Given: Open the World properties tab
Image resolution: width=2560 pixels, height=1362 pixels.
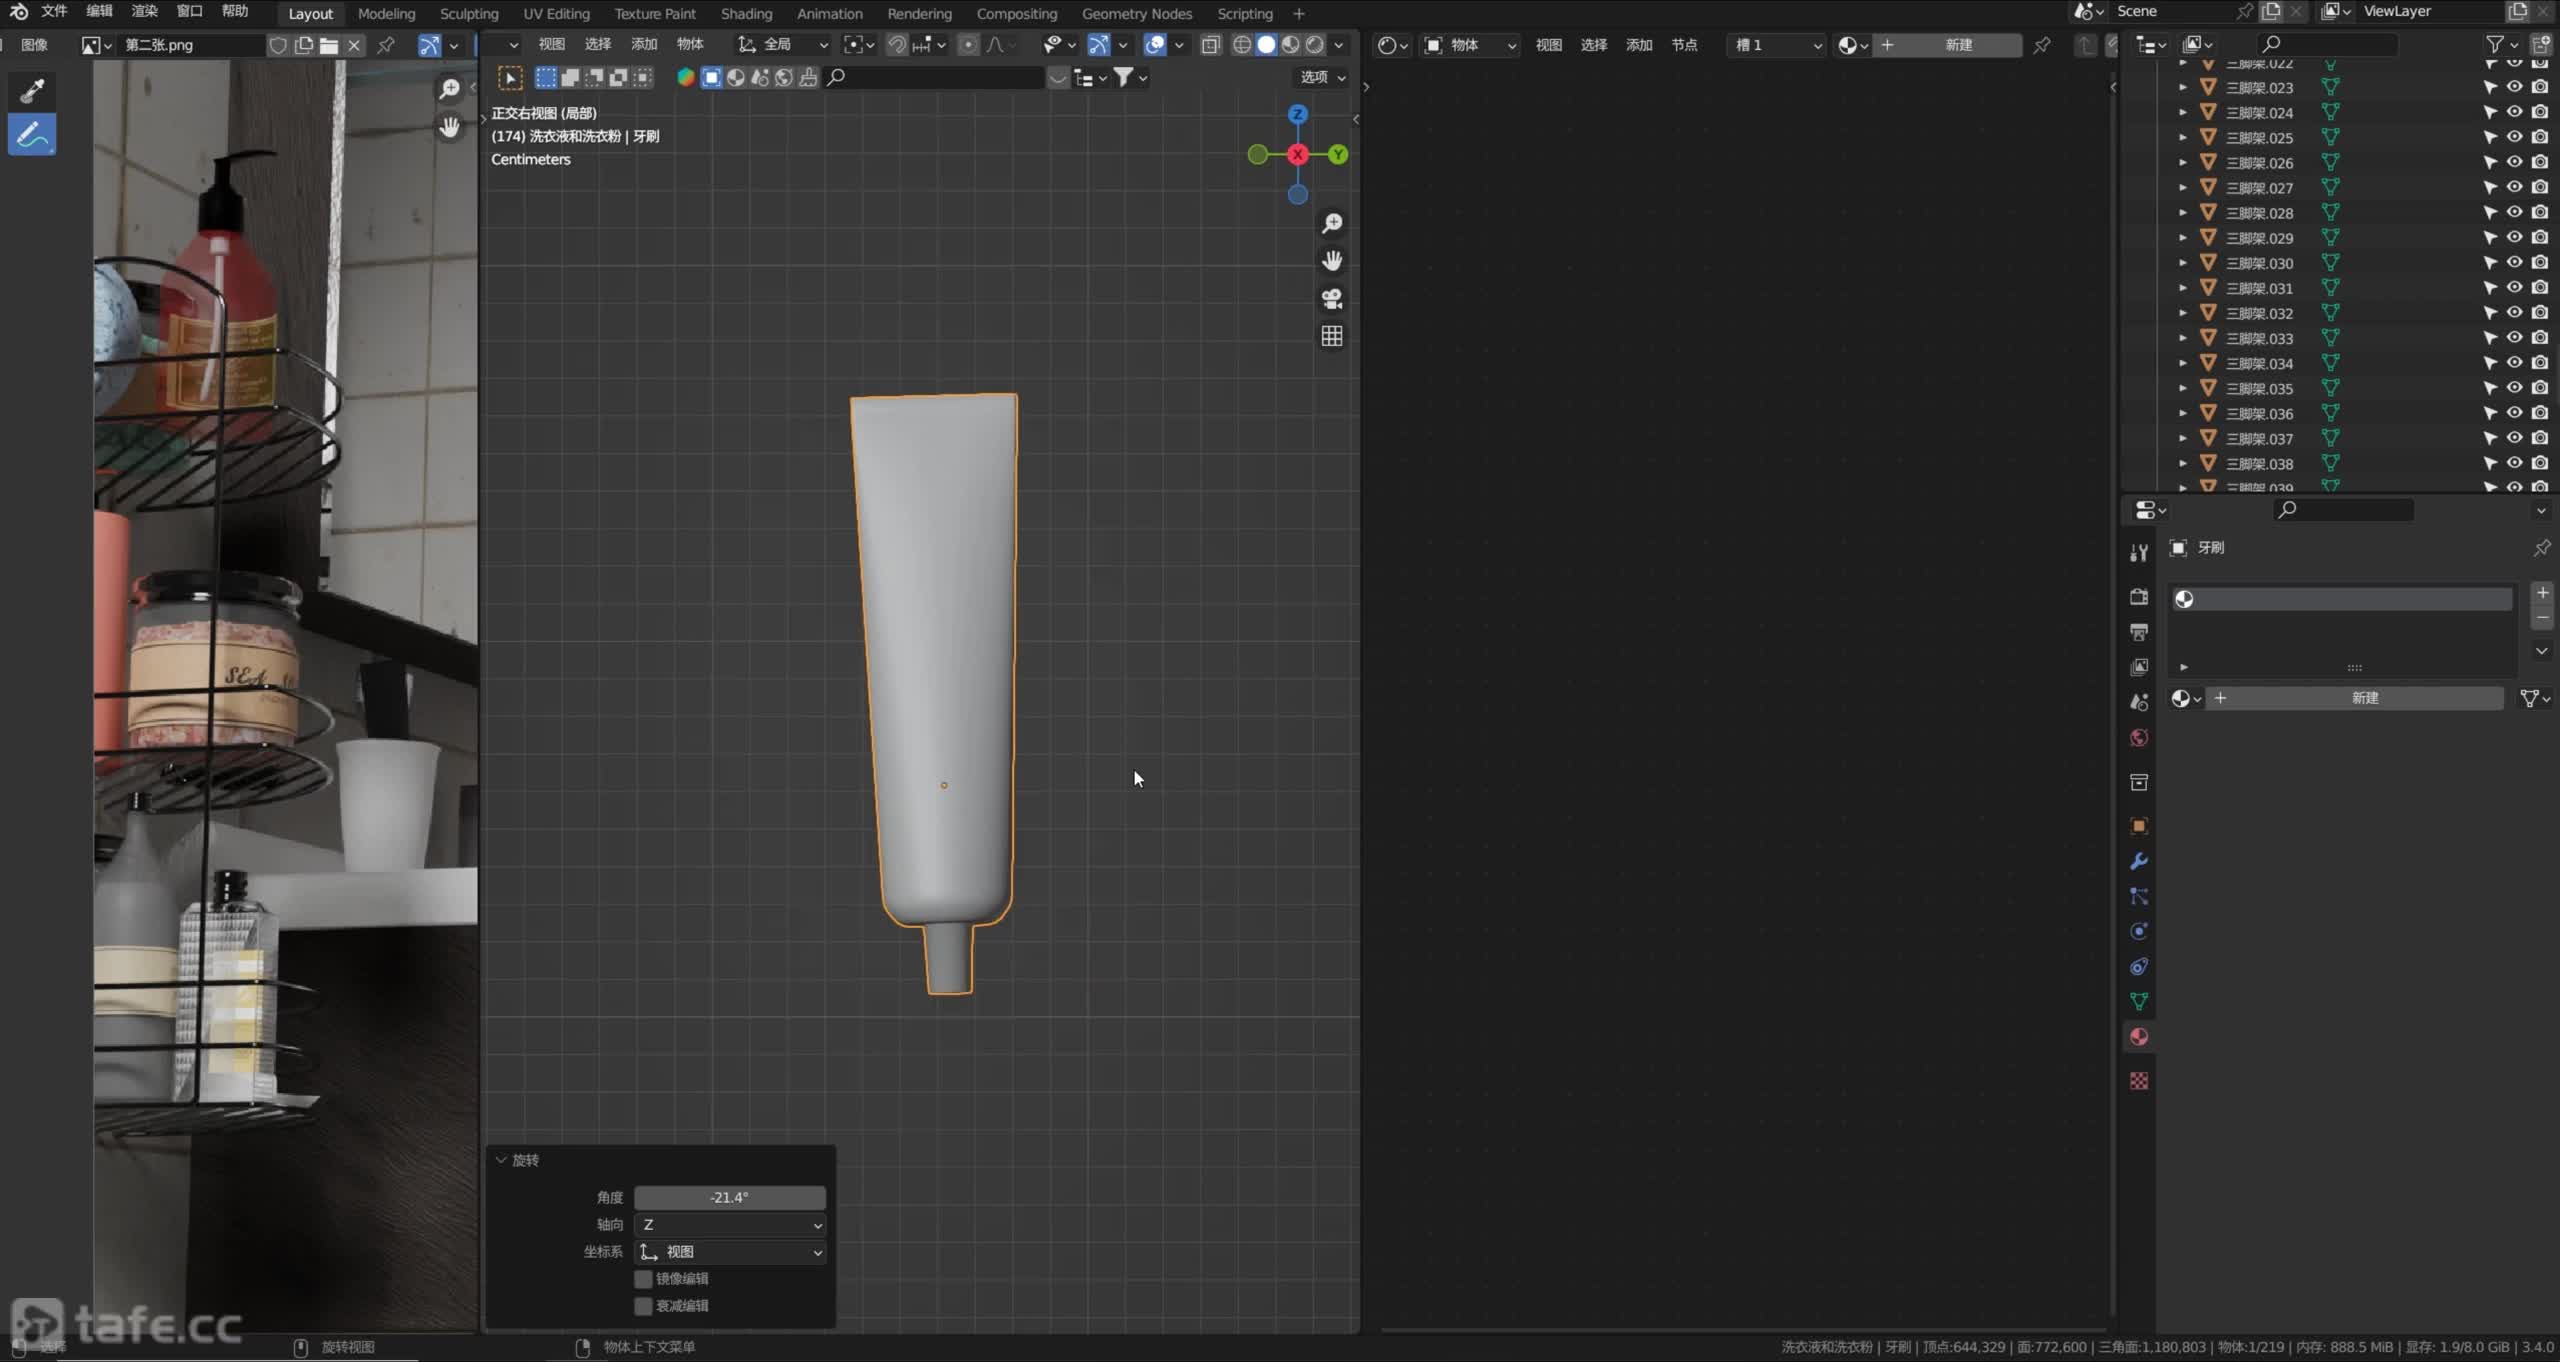Looking at the screenshot, I should point(2139,737).
